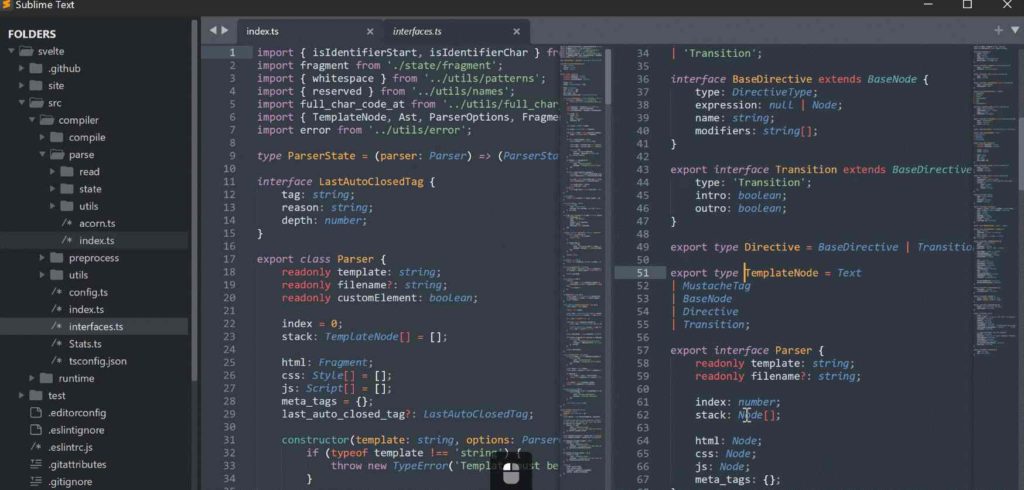Close the index.ts tab

coord(370,31)
